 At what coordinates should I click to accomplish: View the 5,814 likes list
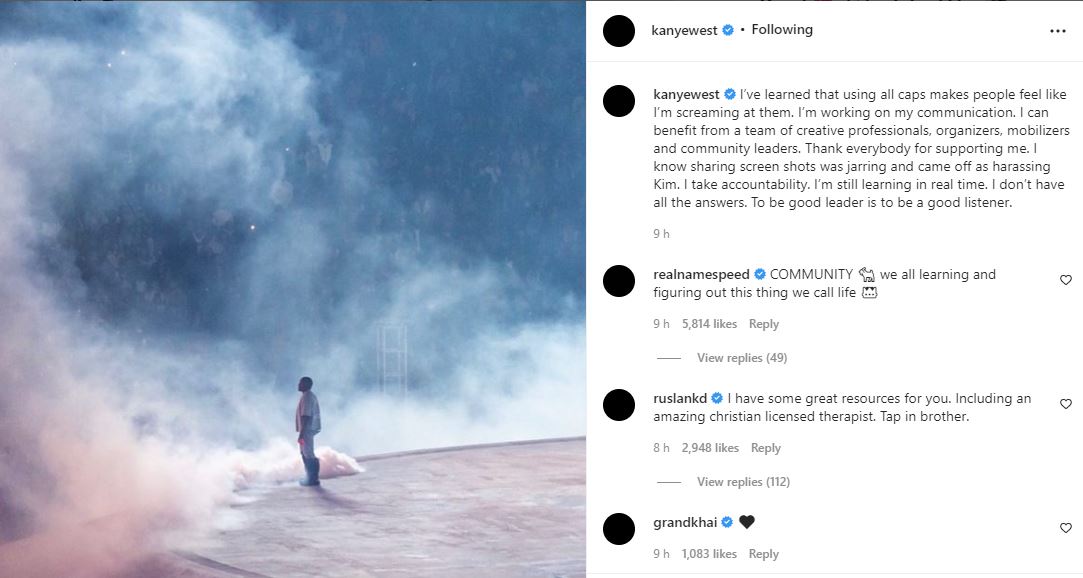click(x=709, y=324)
